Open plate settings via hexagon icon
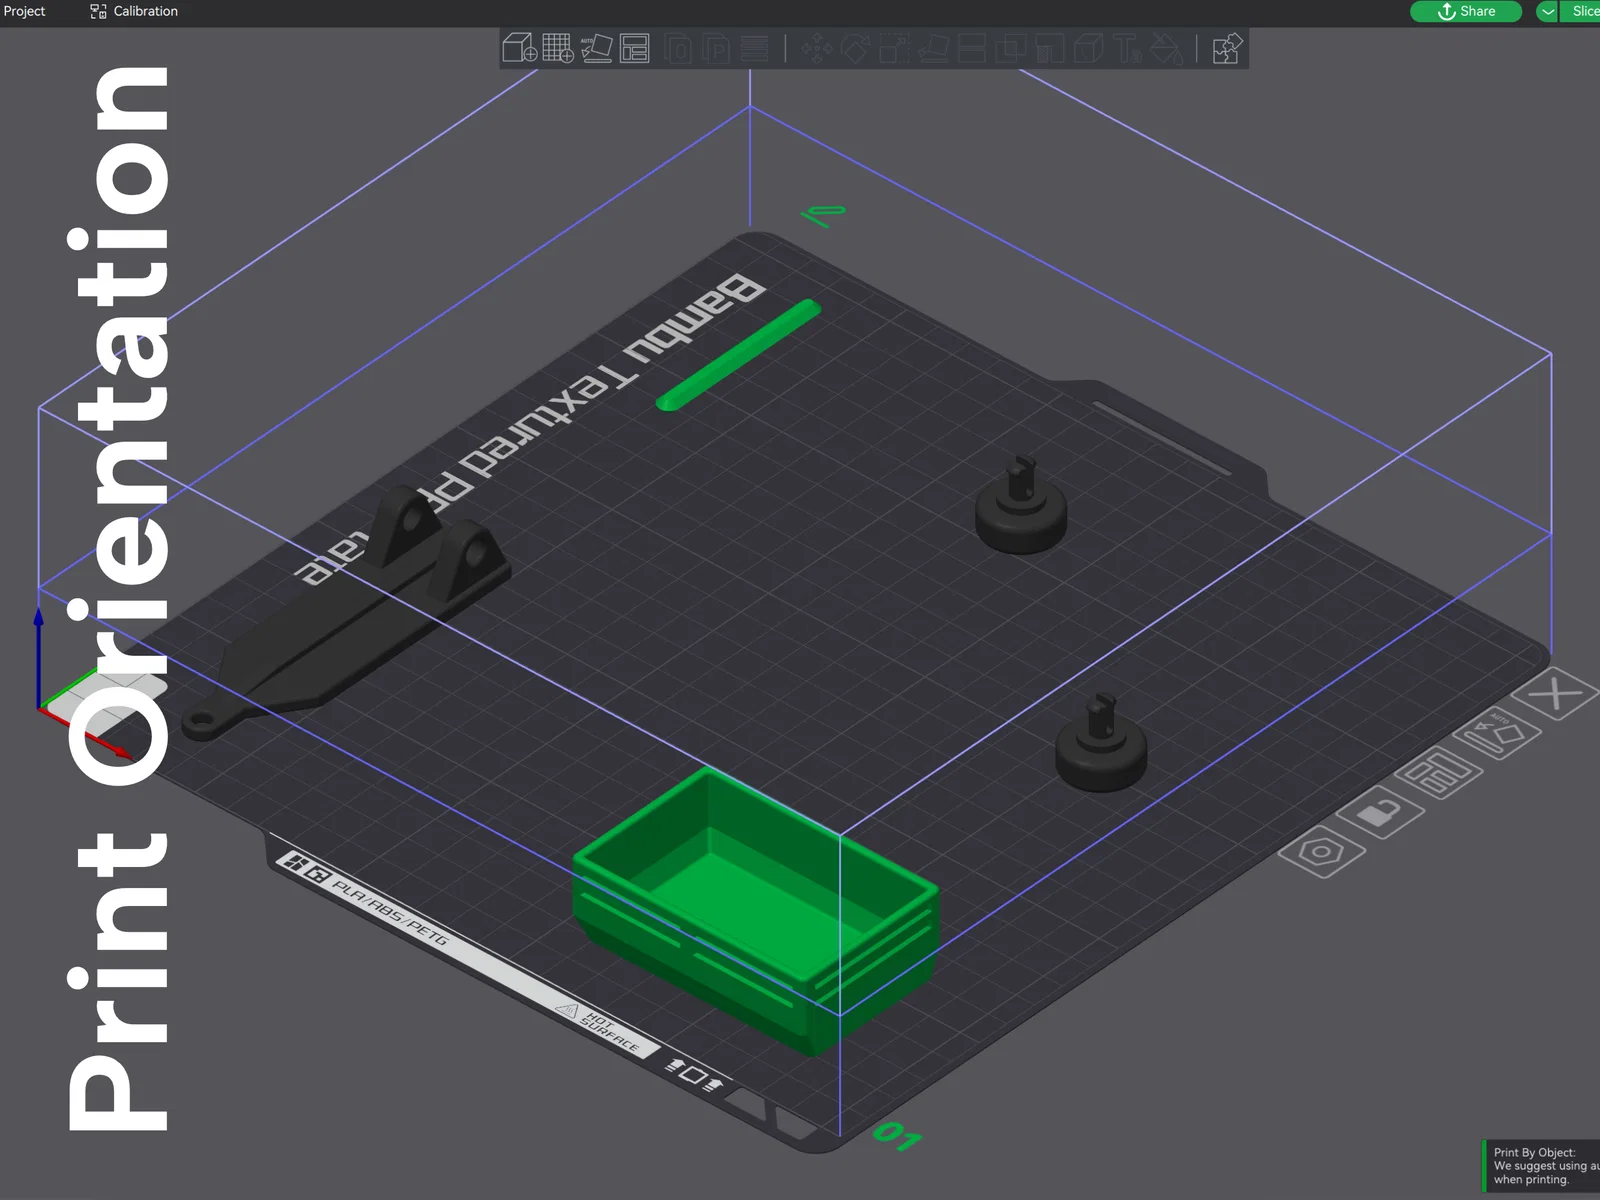The image size is (1600, 1200). click(1322, 852)
